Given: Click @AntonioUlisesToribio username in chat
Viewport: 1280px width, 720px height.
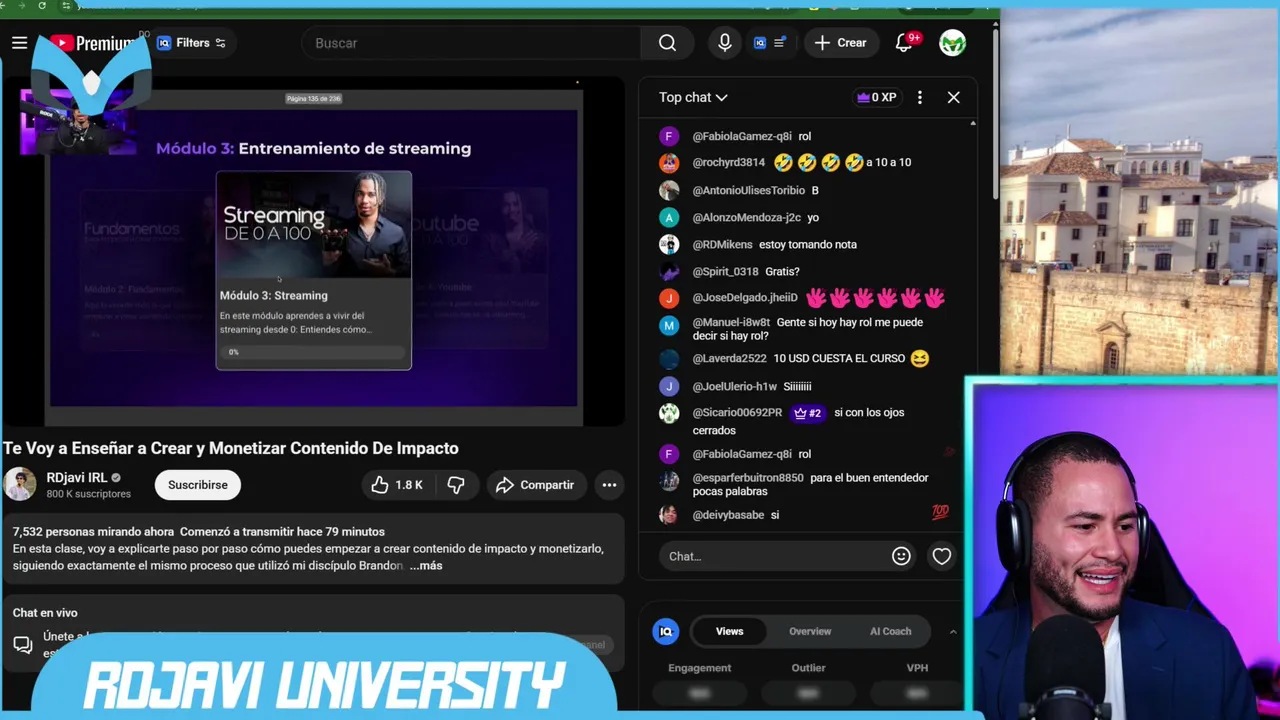Looking at the screenshot, I should coord(748,190).
